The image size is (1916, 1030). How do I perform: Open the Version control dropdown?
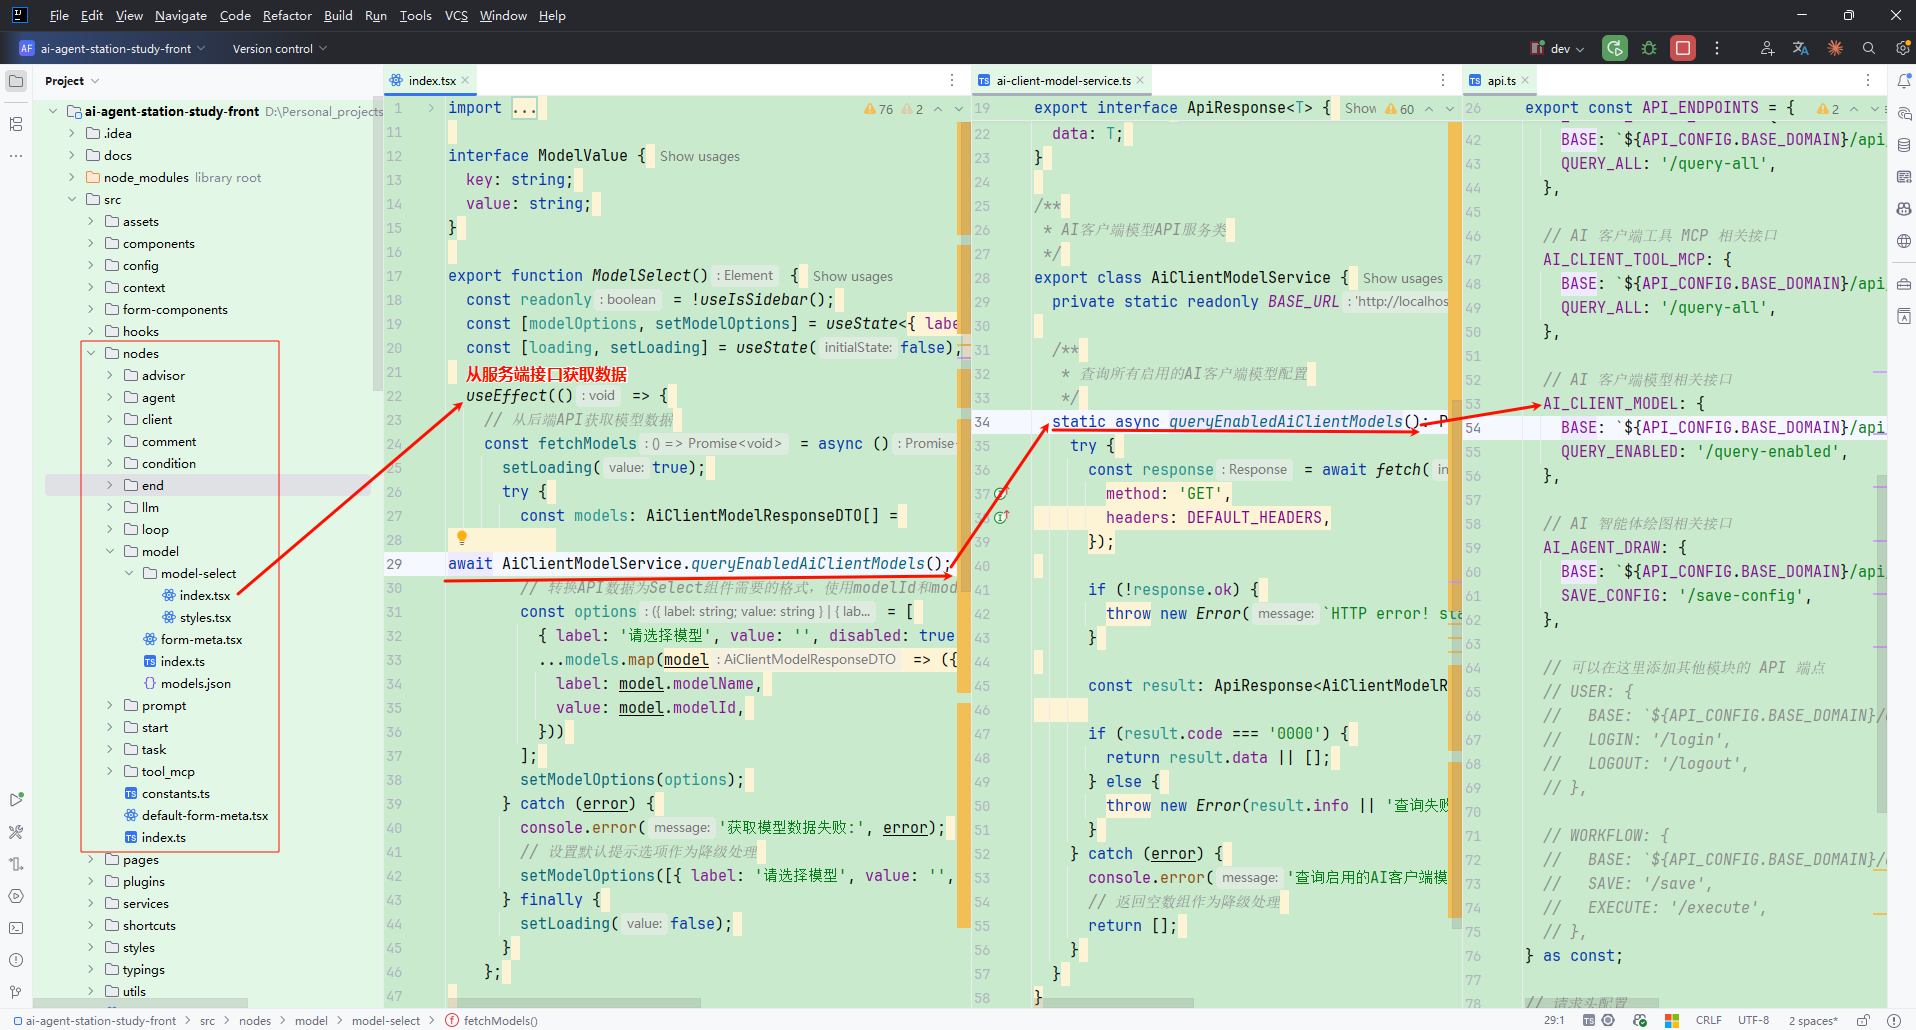tap(279, 48)
